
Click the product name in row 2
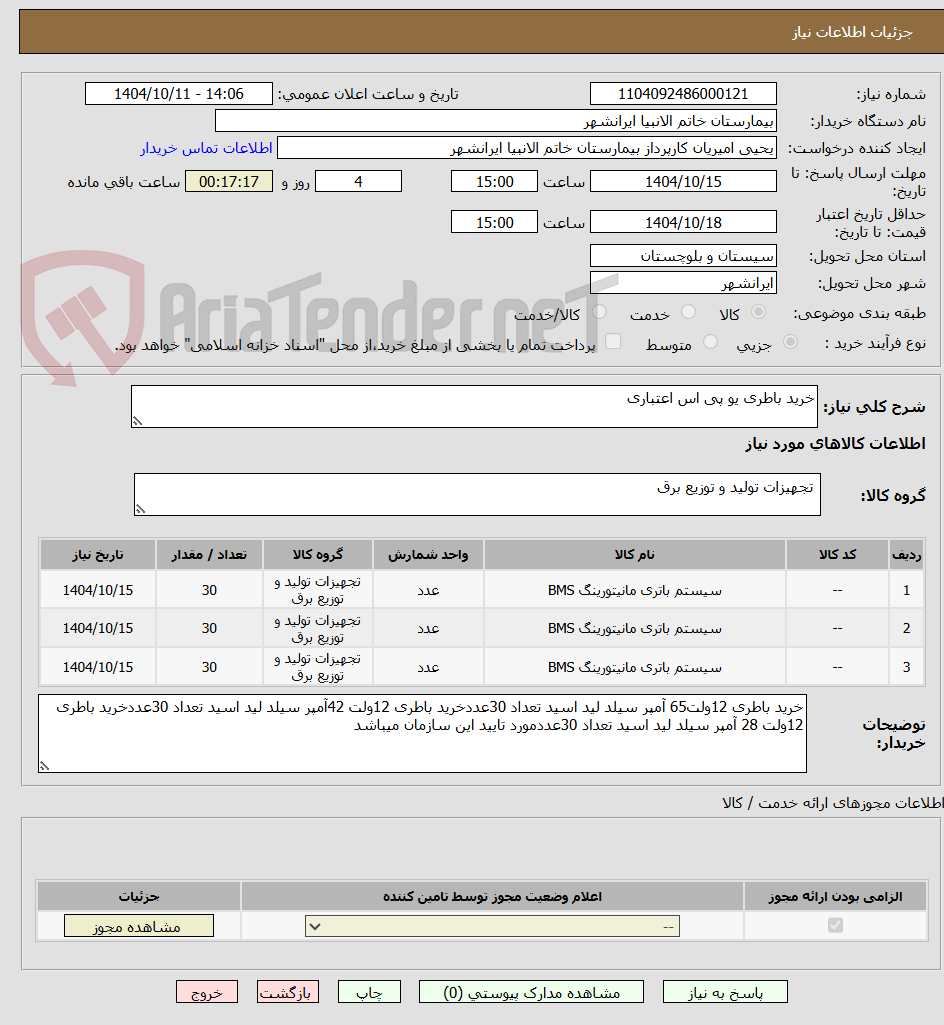pos(634,628)
